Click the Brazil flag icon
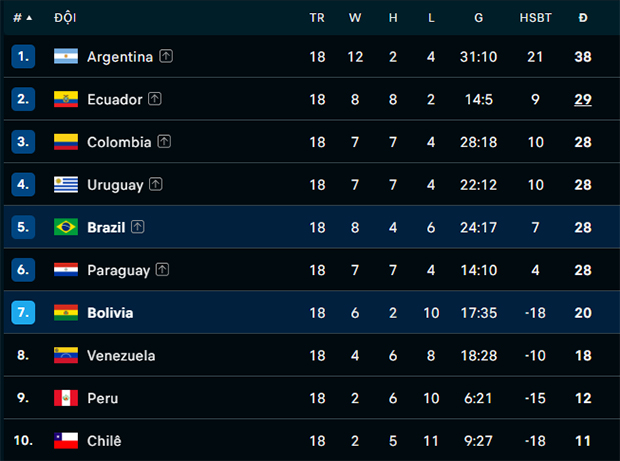 [x=66, y=227]
